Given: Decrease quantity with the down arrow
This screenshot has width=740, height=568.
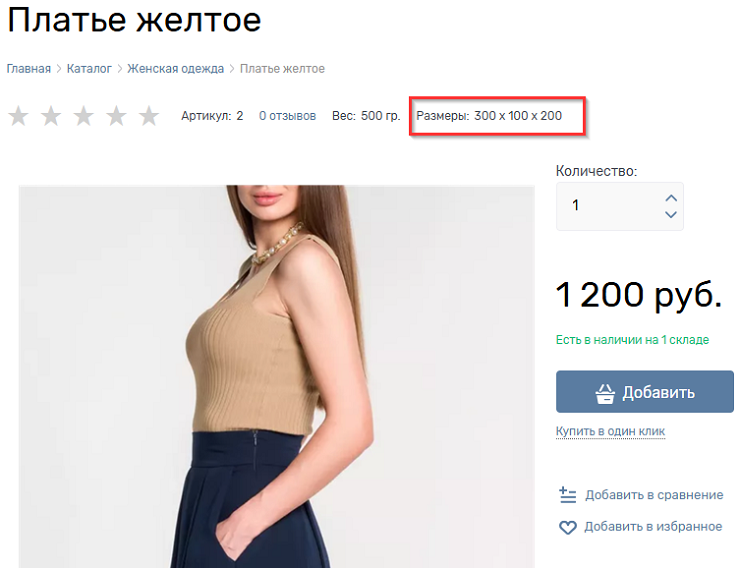Looking at the screenshot, I should [x=671, y=214].
